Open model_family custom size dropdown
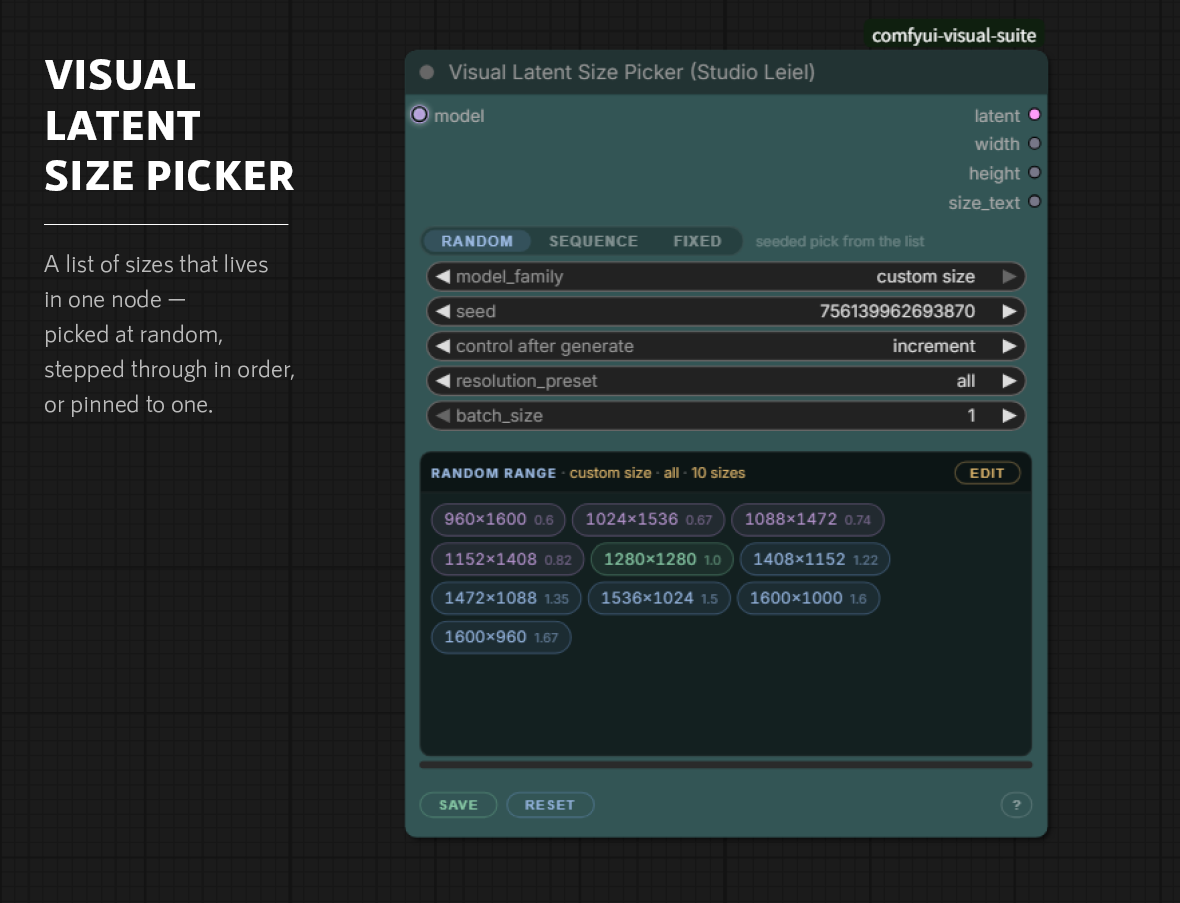The image size is (1180, 903). (x=726, y=276)
